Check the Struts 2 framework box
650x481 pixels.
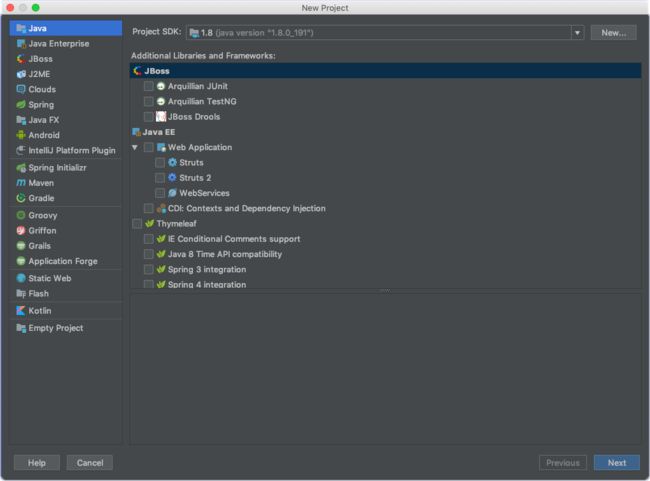pyautogui.click(x=160, y=178)
